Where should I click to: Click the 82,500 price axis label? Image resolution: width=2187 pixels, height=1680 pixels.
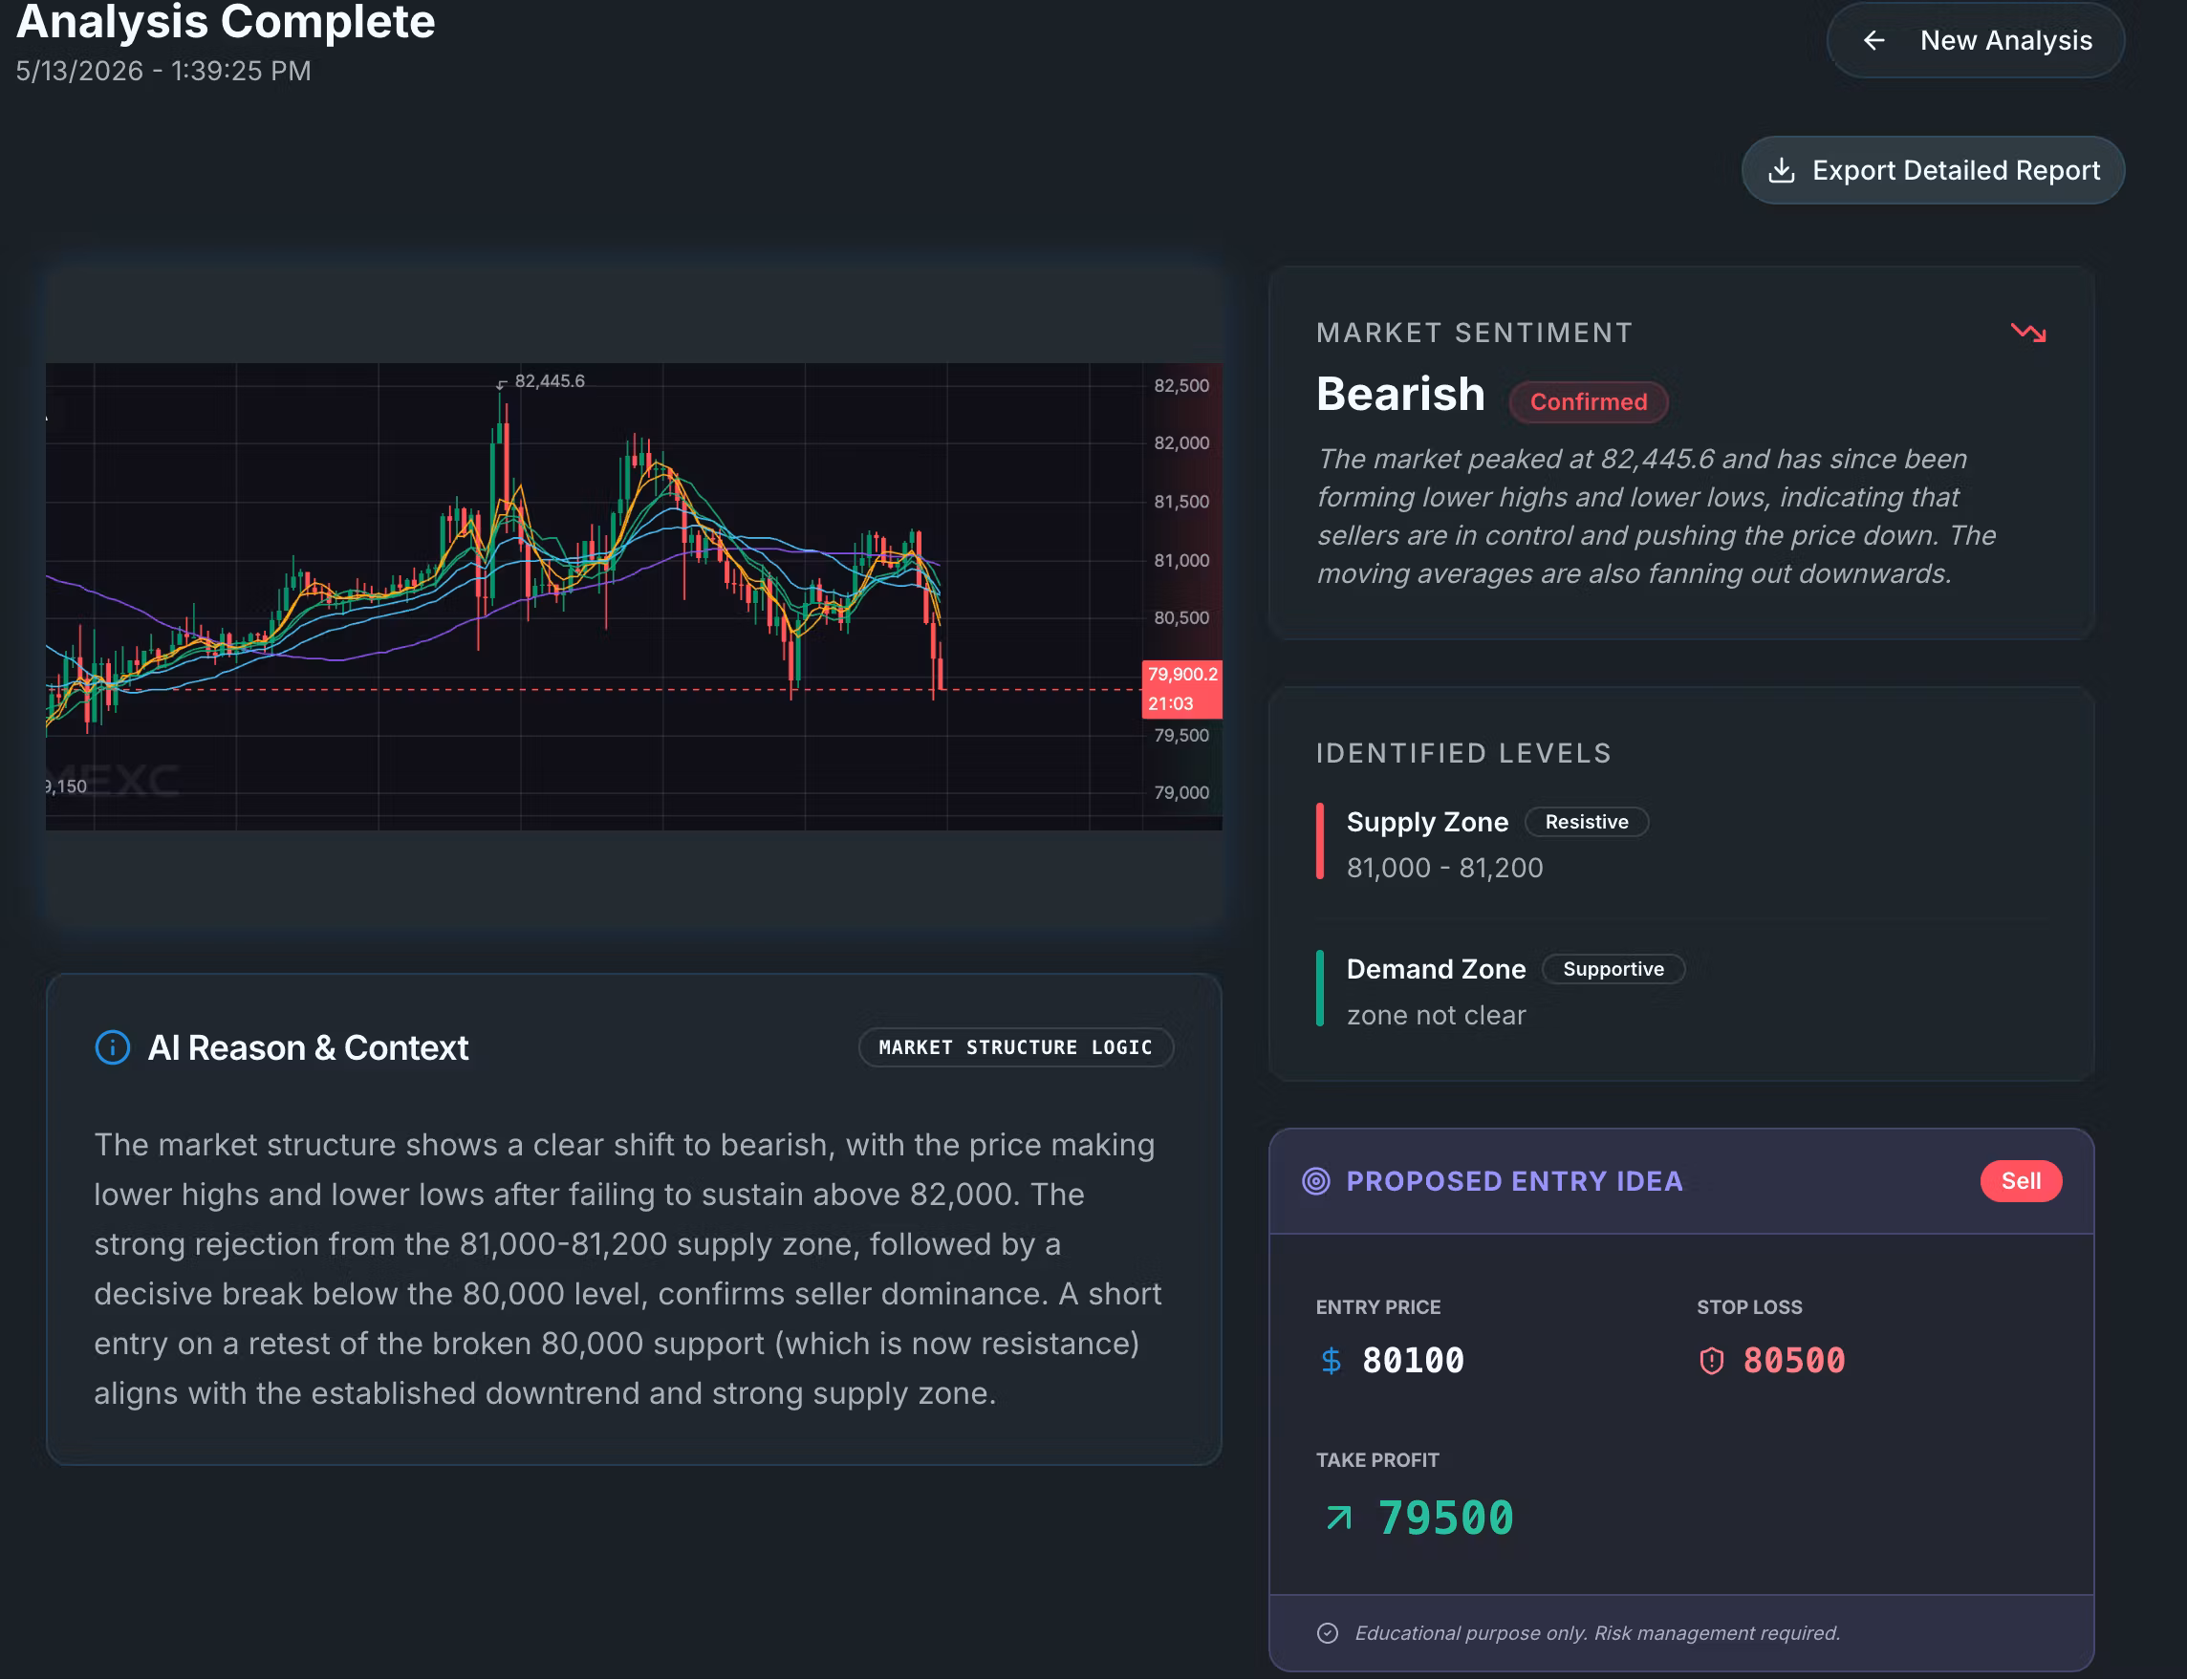pos(1181,386)
